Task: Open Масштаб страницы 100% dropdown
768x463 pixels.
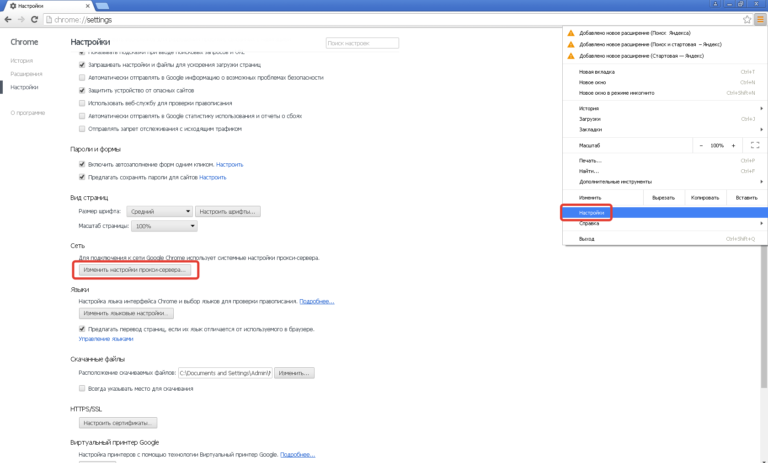Action: 164,226
